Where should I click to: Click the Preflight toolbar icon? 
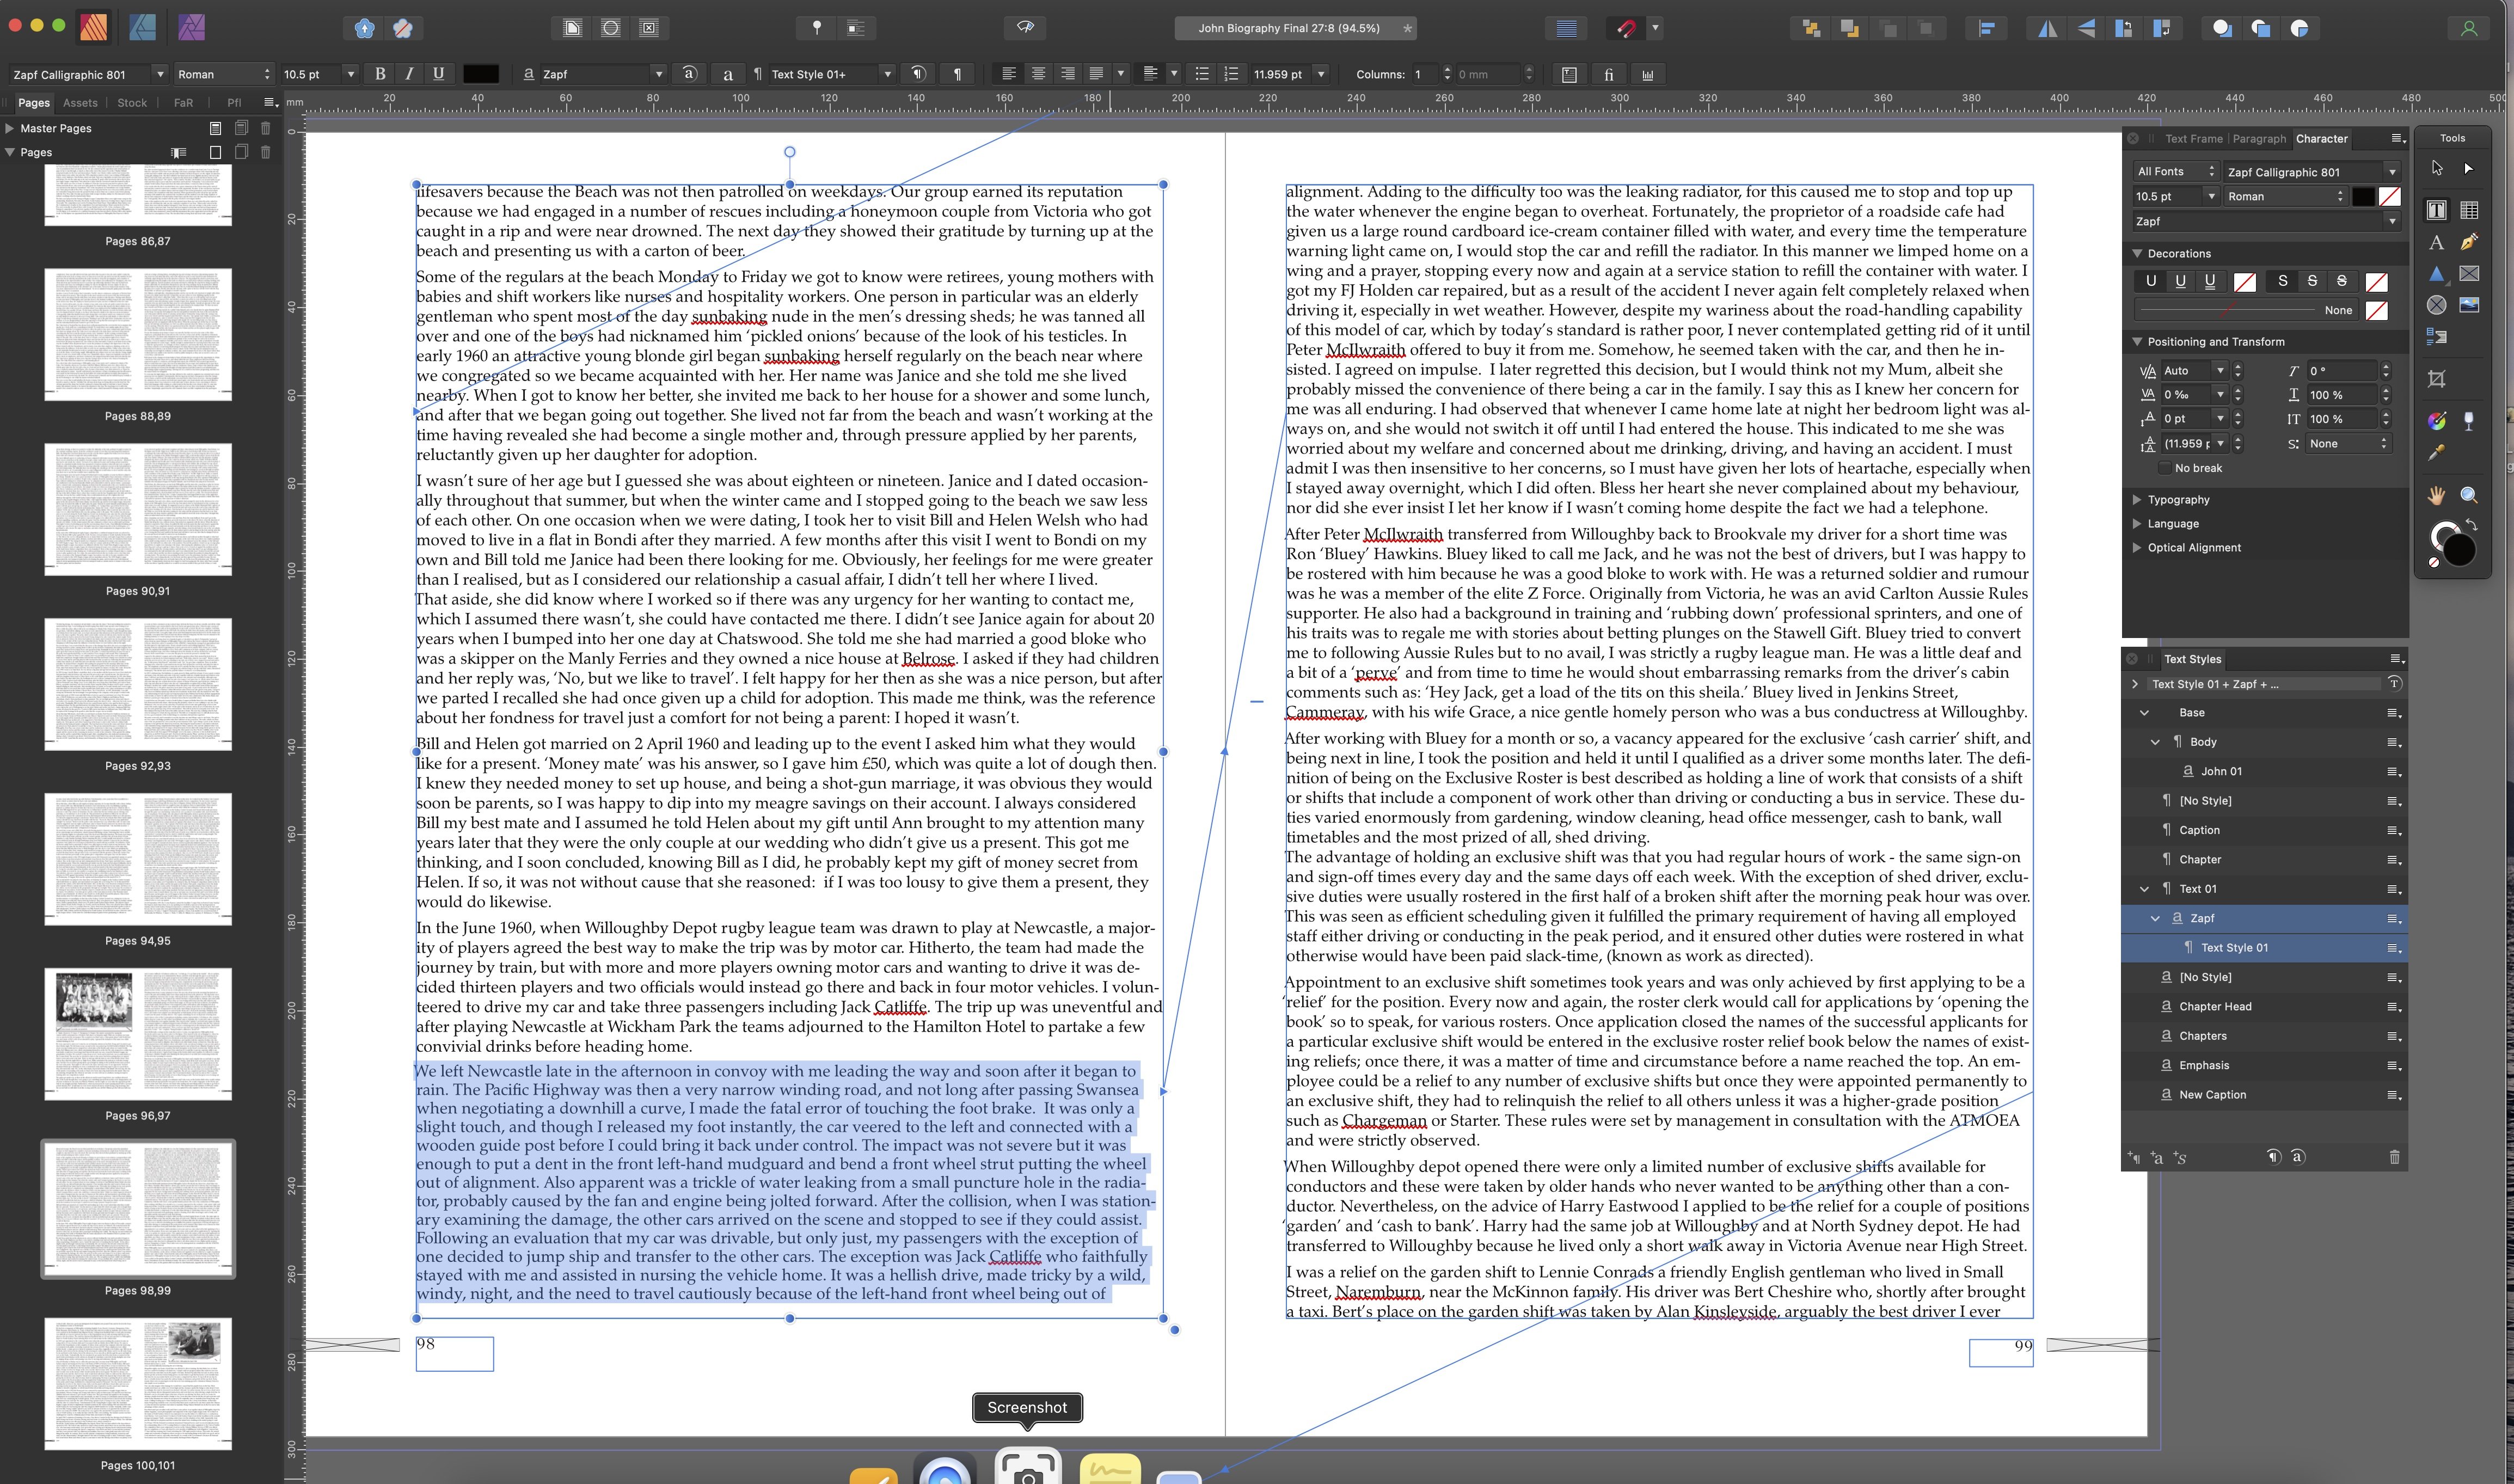1025,28
